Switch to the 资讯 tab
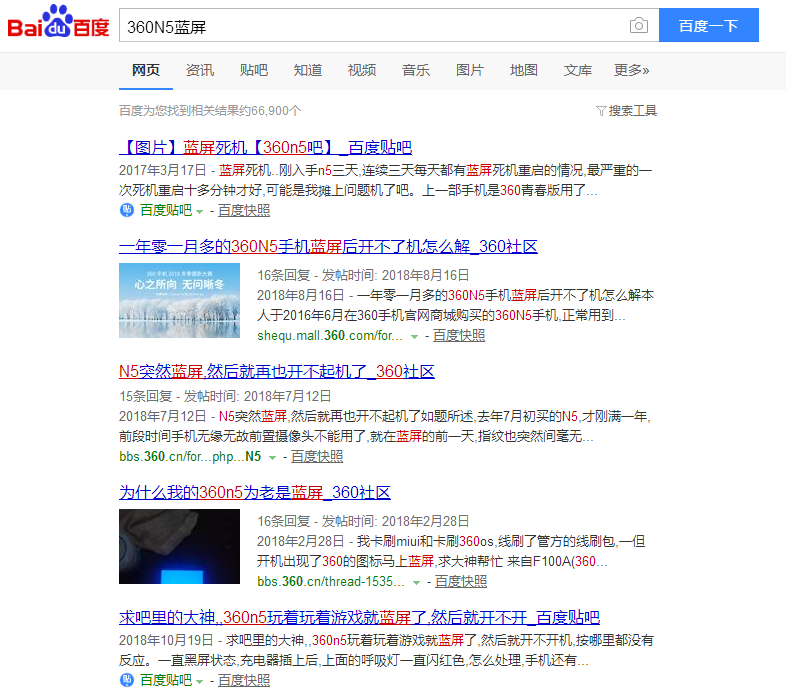 [200, 70]
